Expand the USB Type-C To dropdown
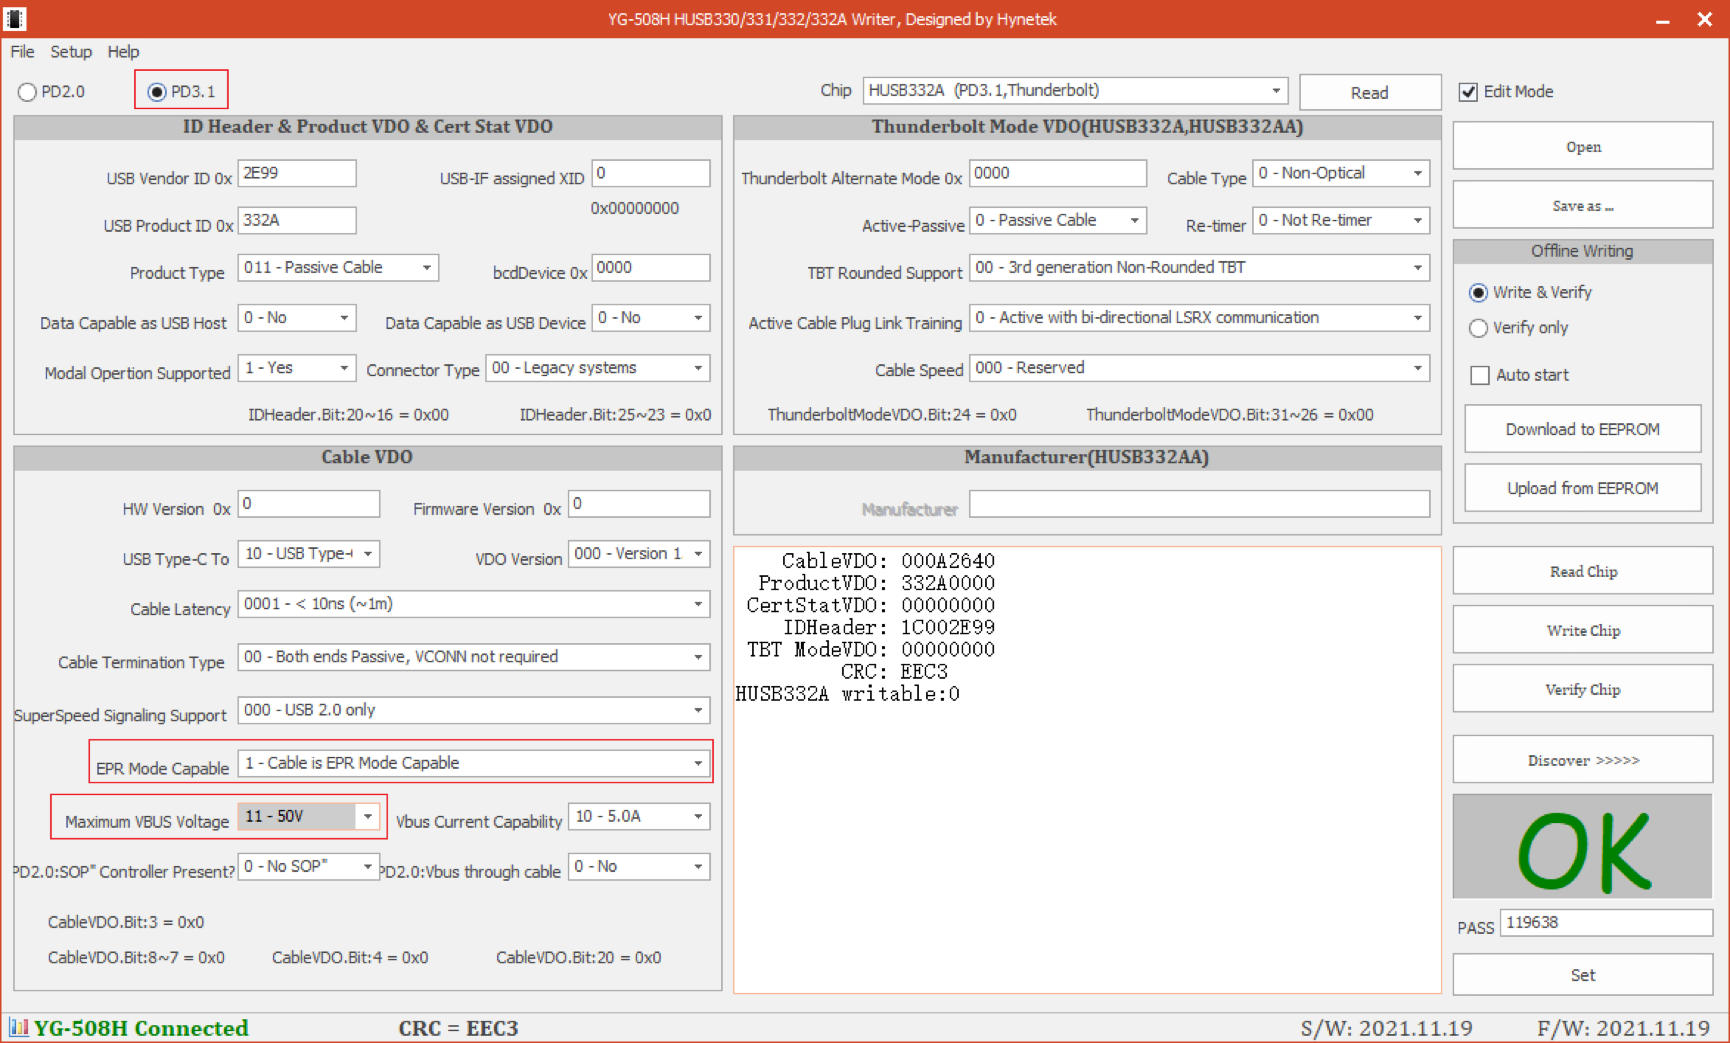The image size is (1730, 1043). [368, 554]
